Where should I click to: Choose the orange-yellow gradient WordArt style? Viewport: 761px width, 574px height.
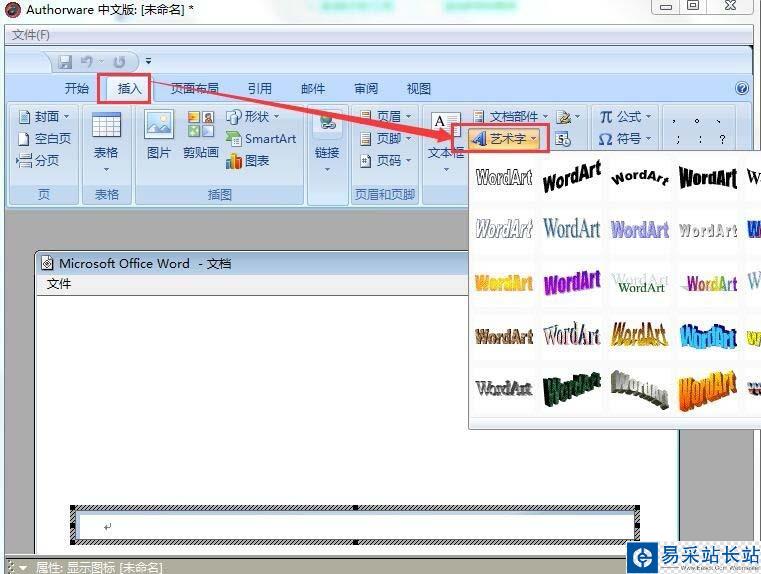504,282
